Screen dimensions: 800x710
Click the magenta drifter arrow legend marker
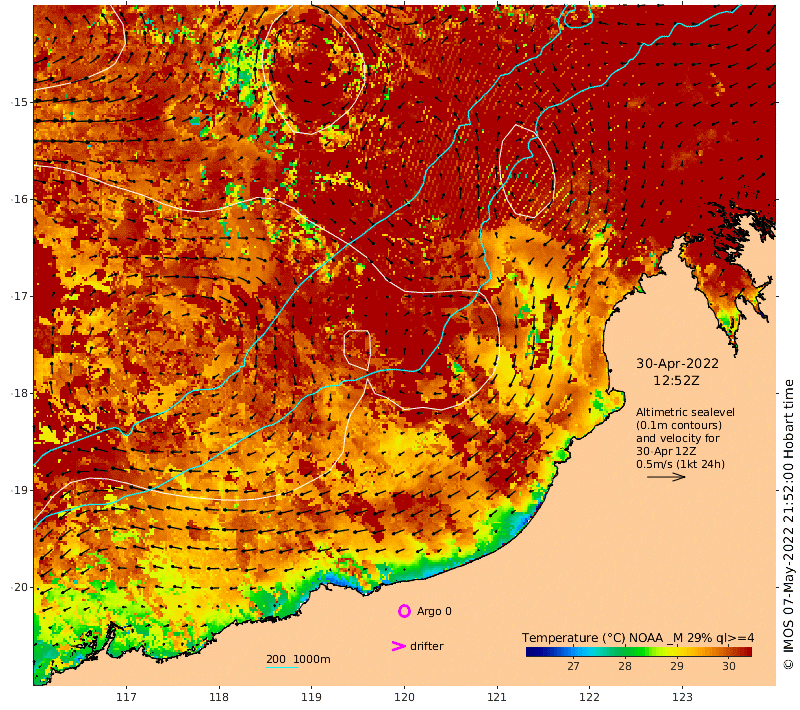coord(398,646)
